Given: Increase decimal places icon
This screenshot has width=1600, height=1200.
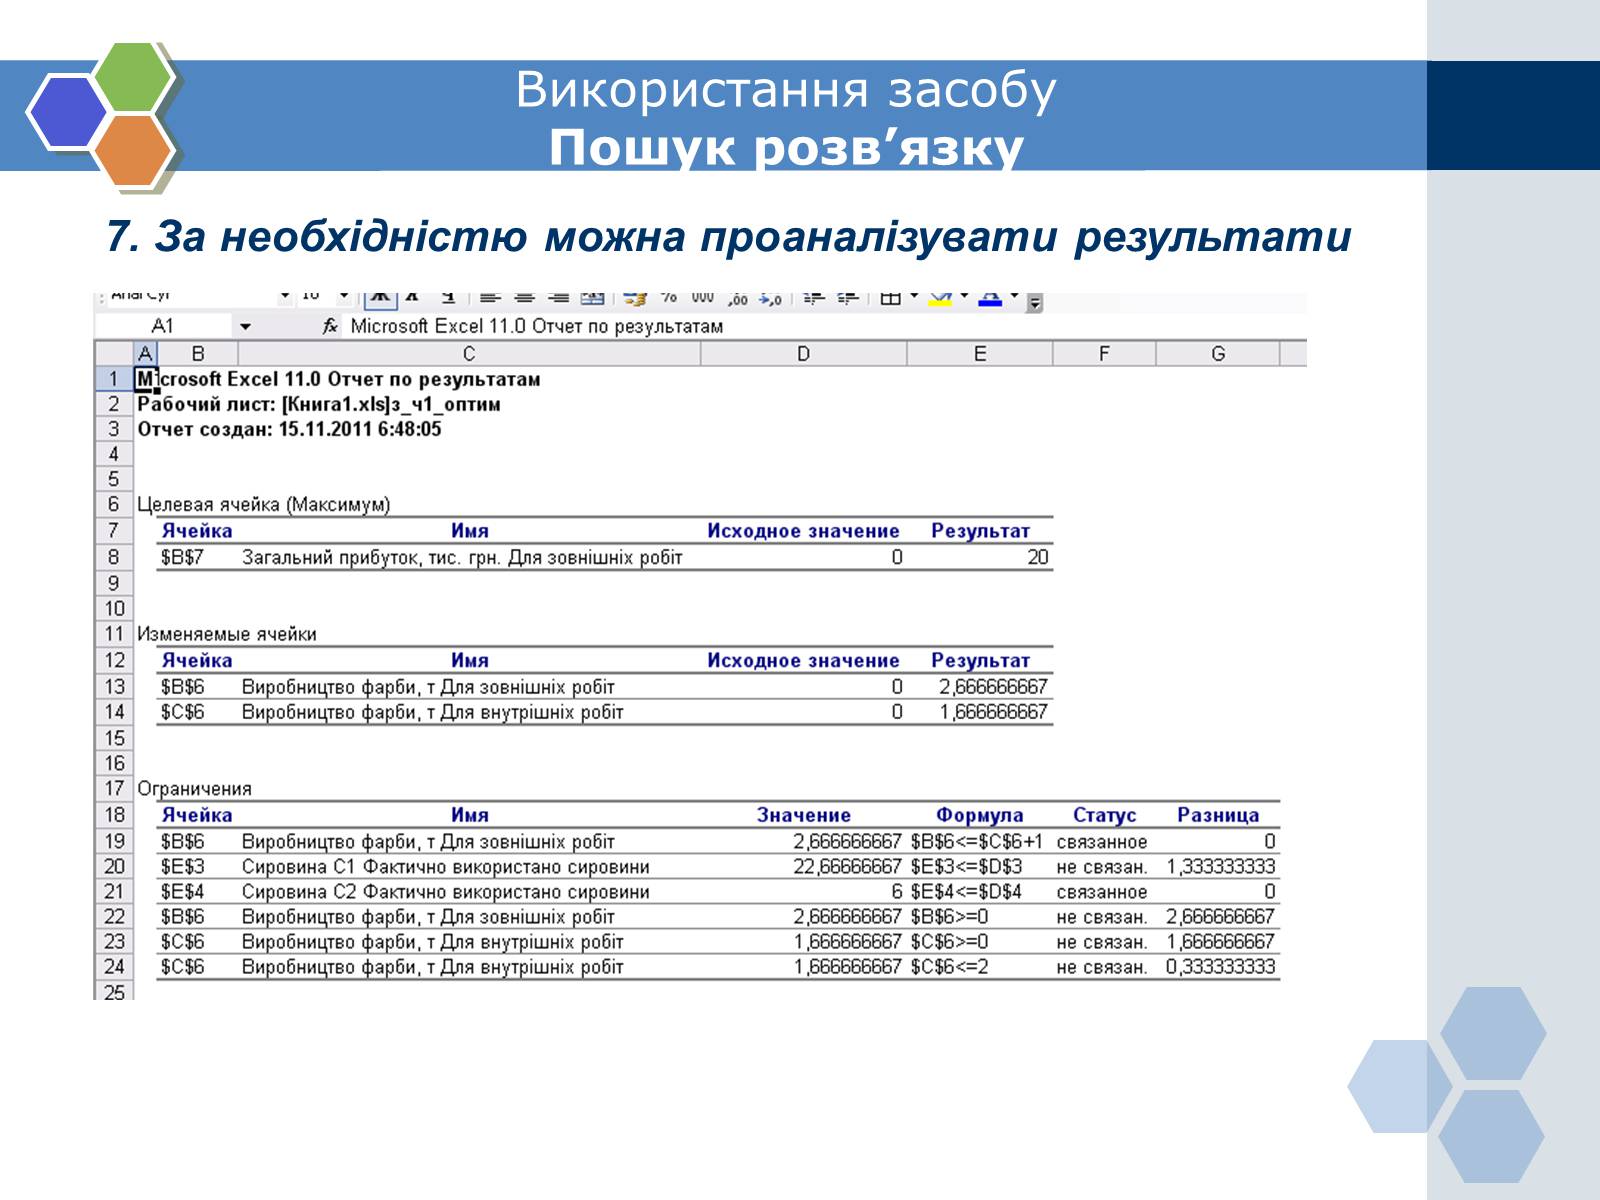Looking at the screenshot, I should pos(738,298).
